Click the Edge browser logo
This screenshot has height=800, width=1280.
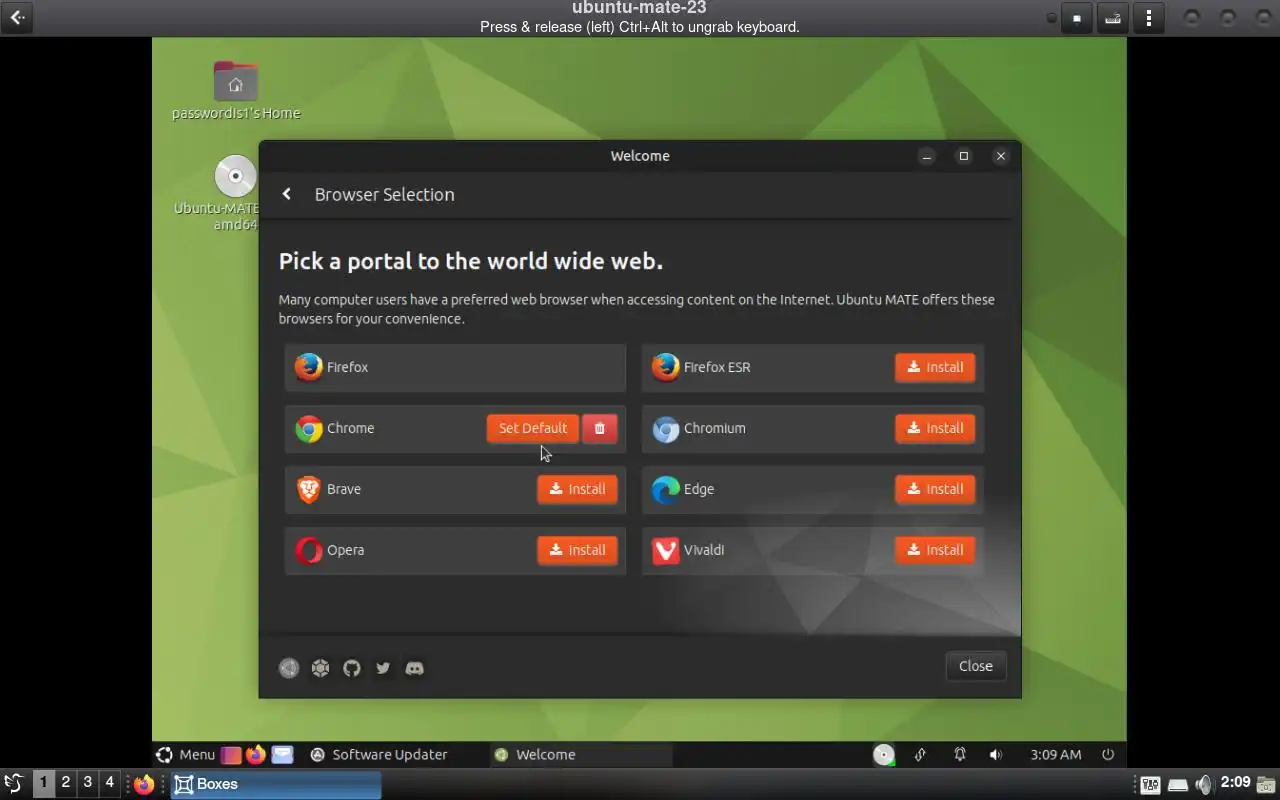pos(666,489)
